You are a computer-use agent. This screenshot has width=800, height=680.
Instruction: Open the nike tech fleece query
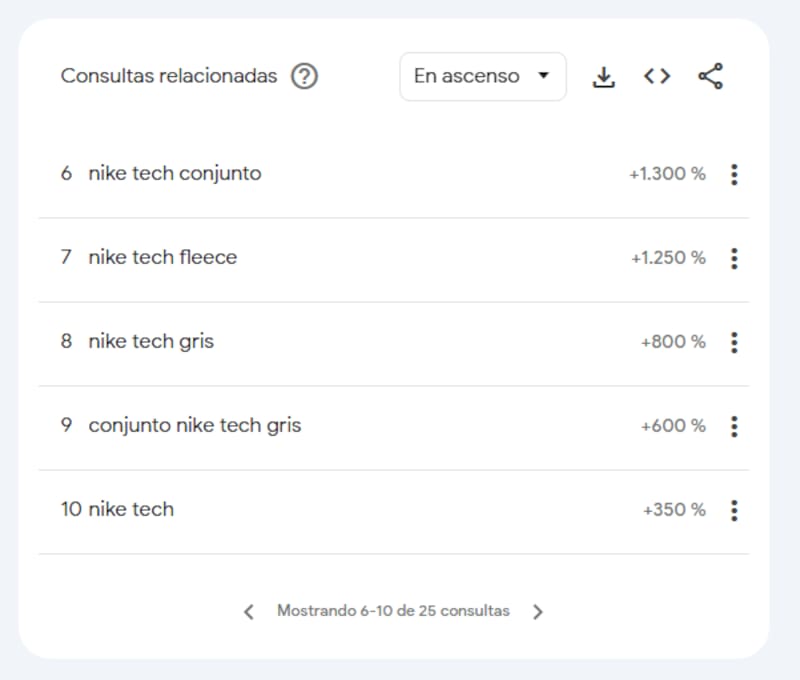(x=162, y=258)
